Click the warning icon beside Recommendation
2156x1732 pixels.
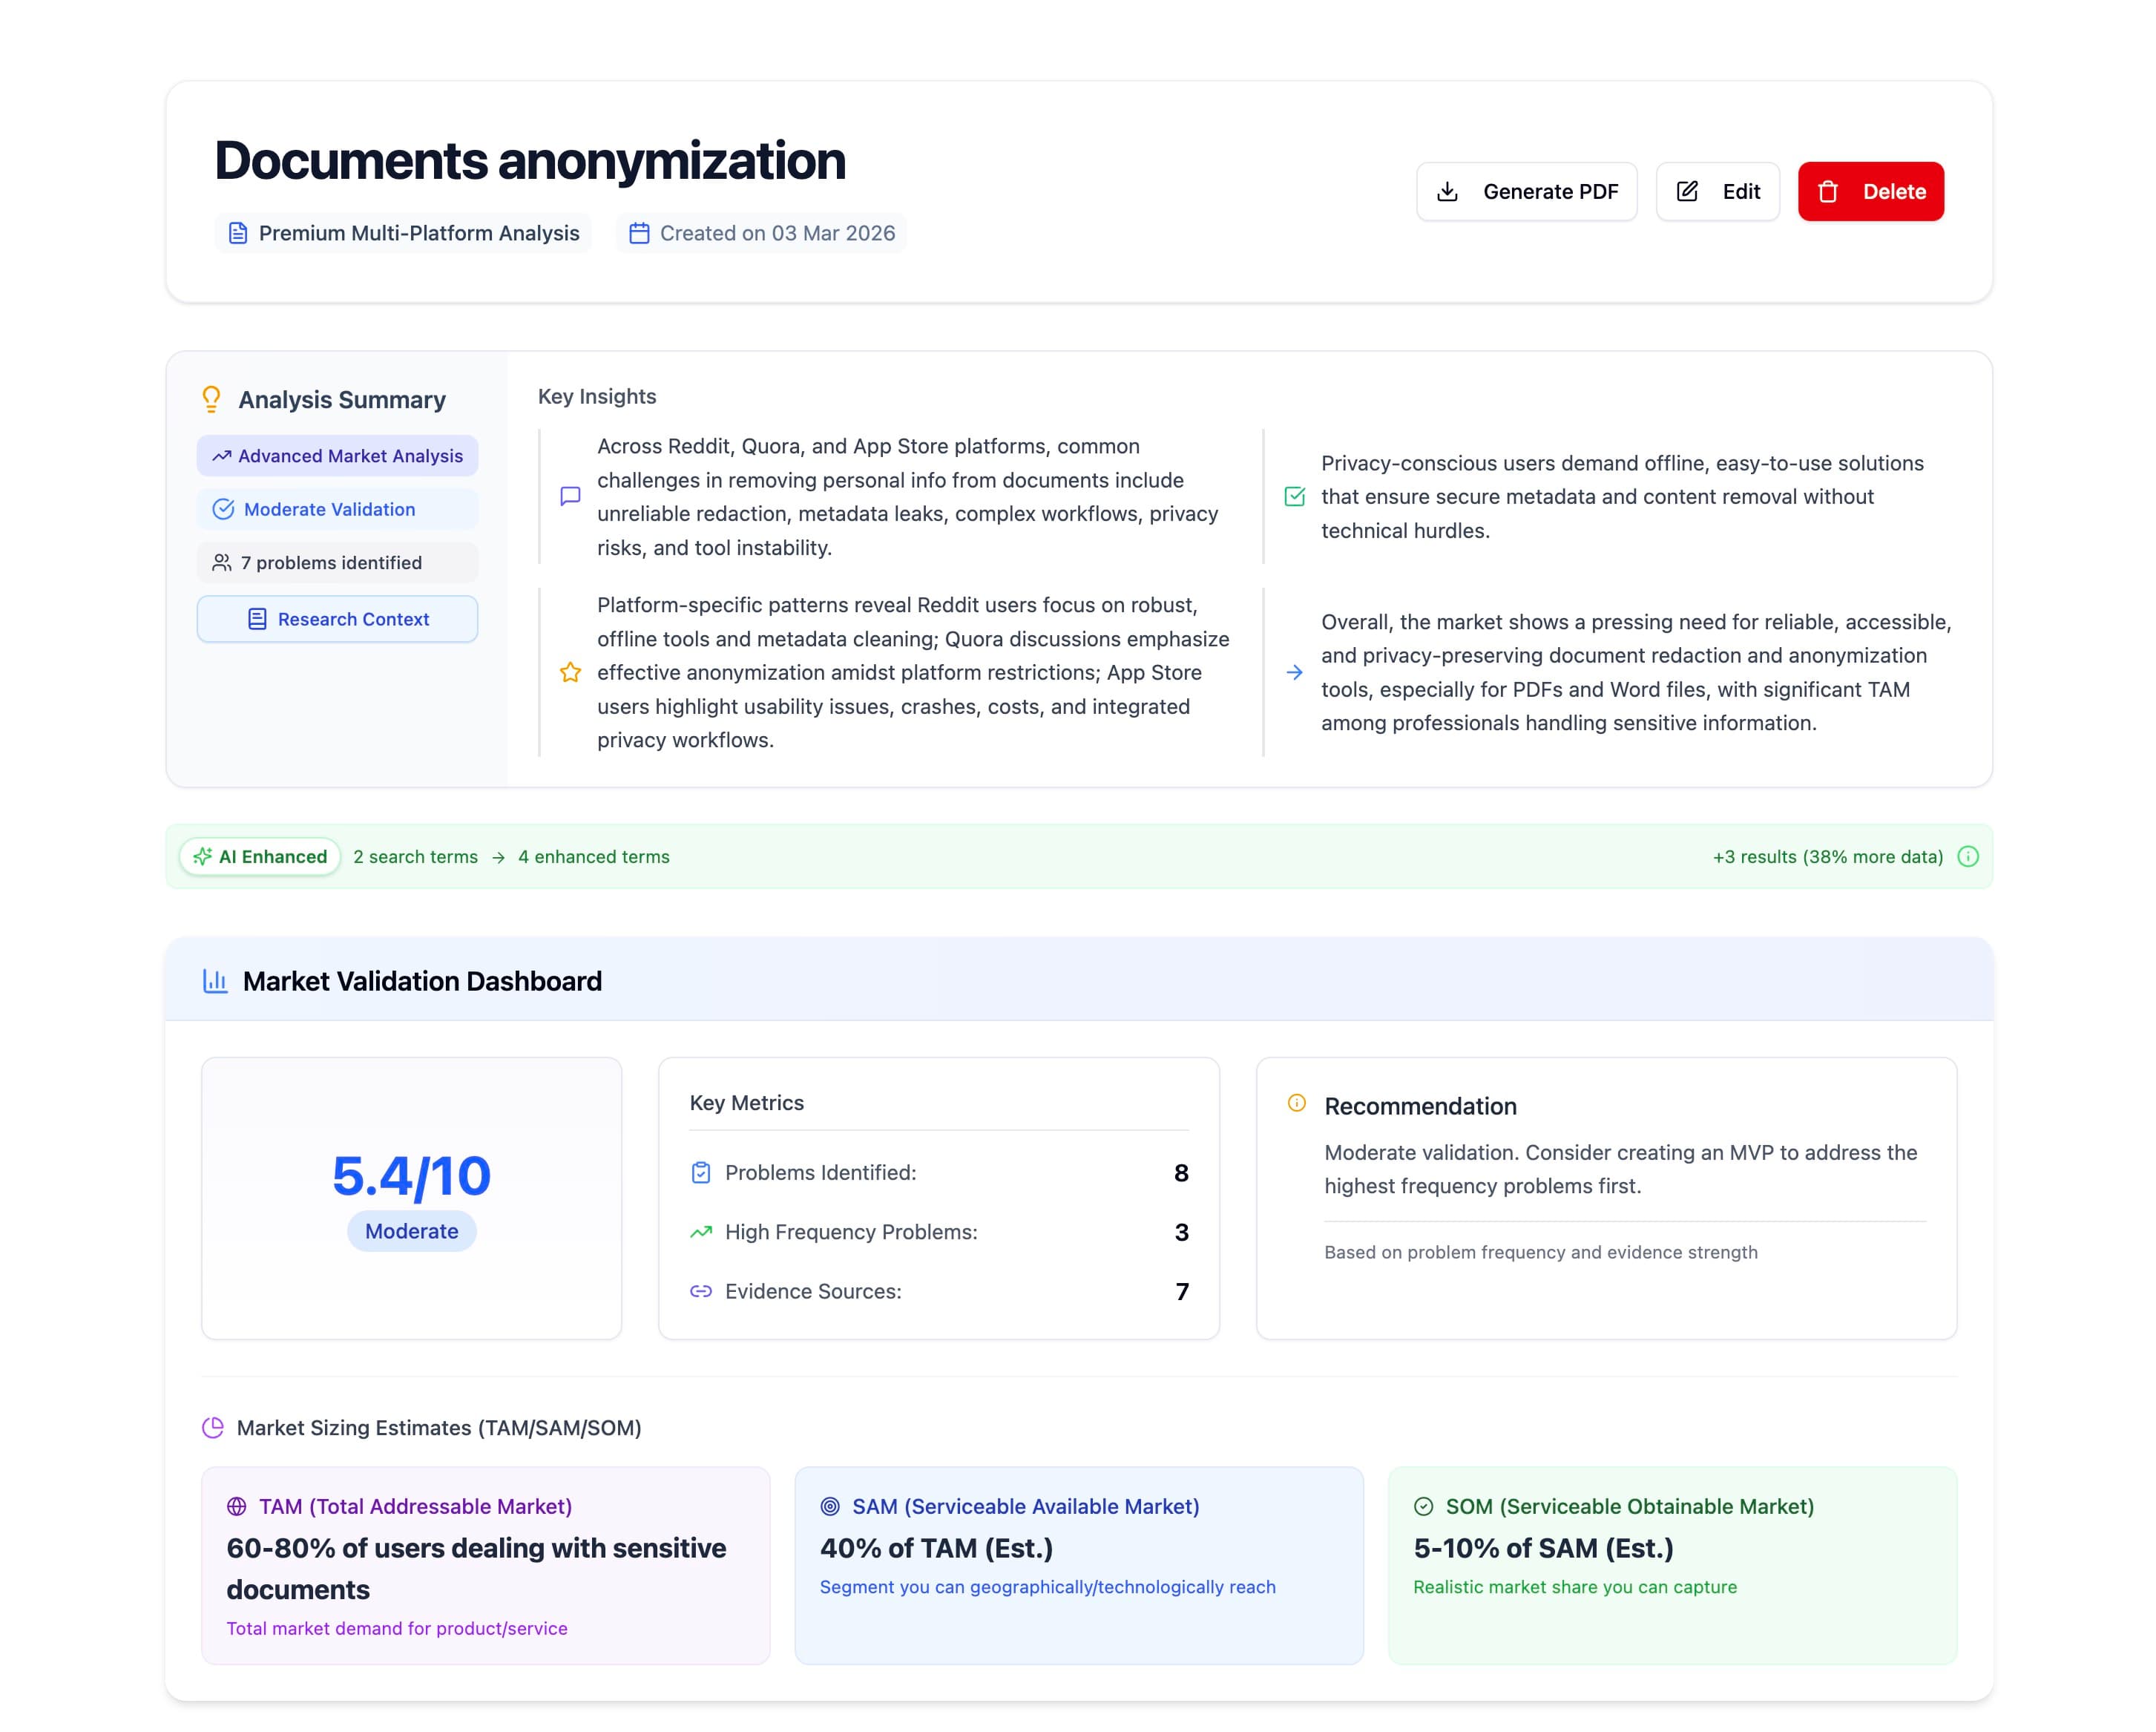click(1297, 1103)
